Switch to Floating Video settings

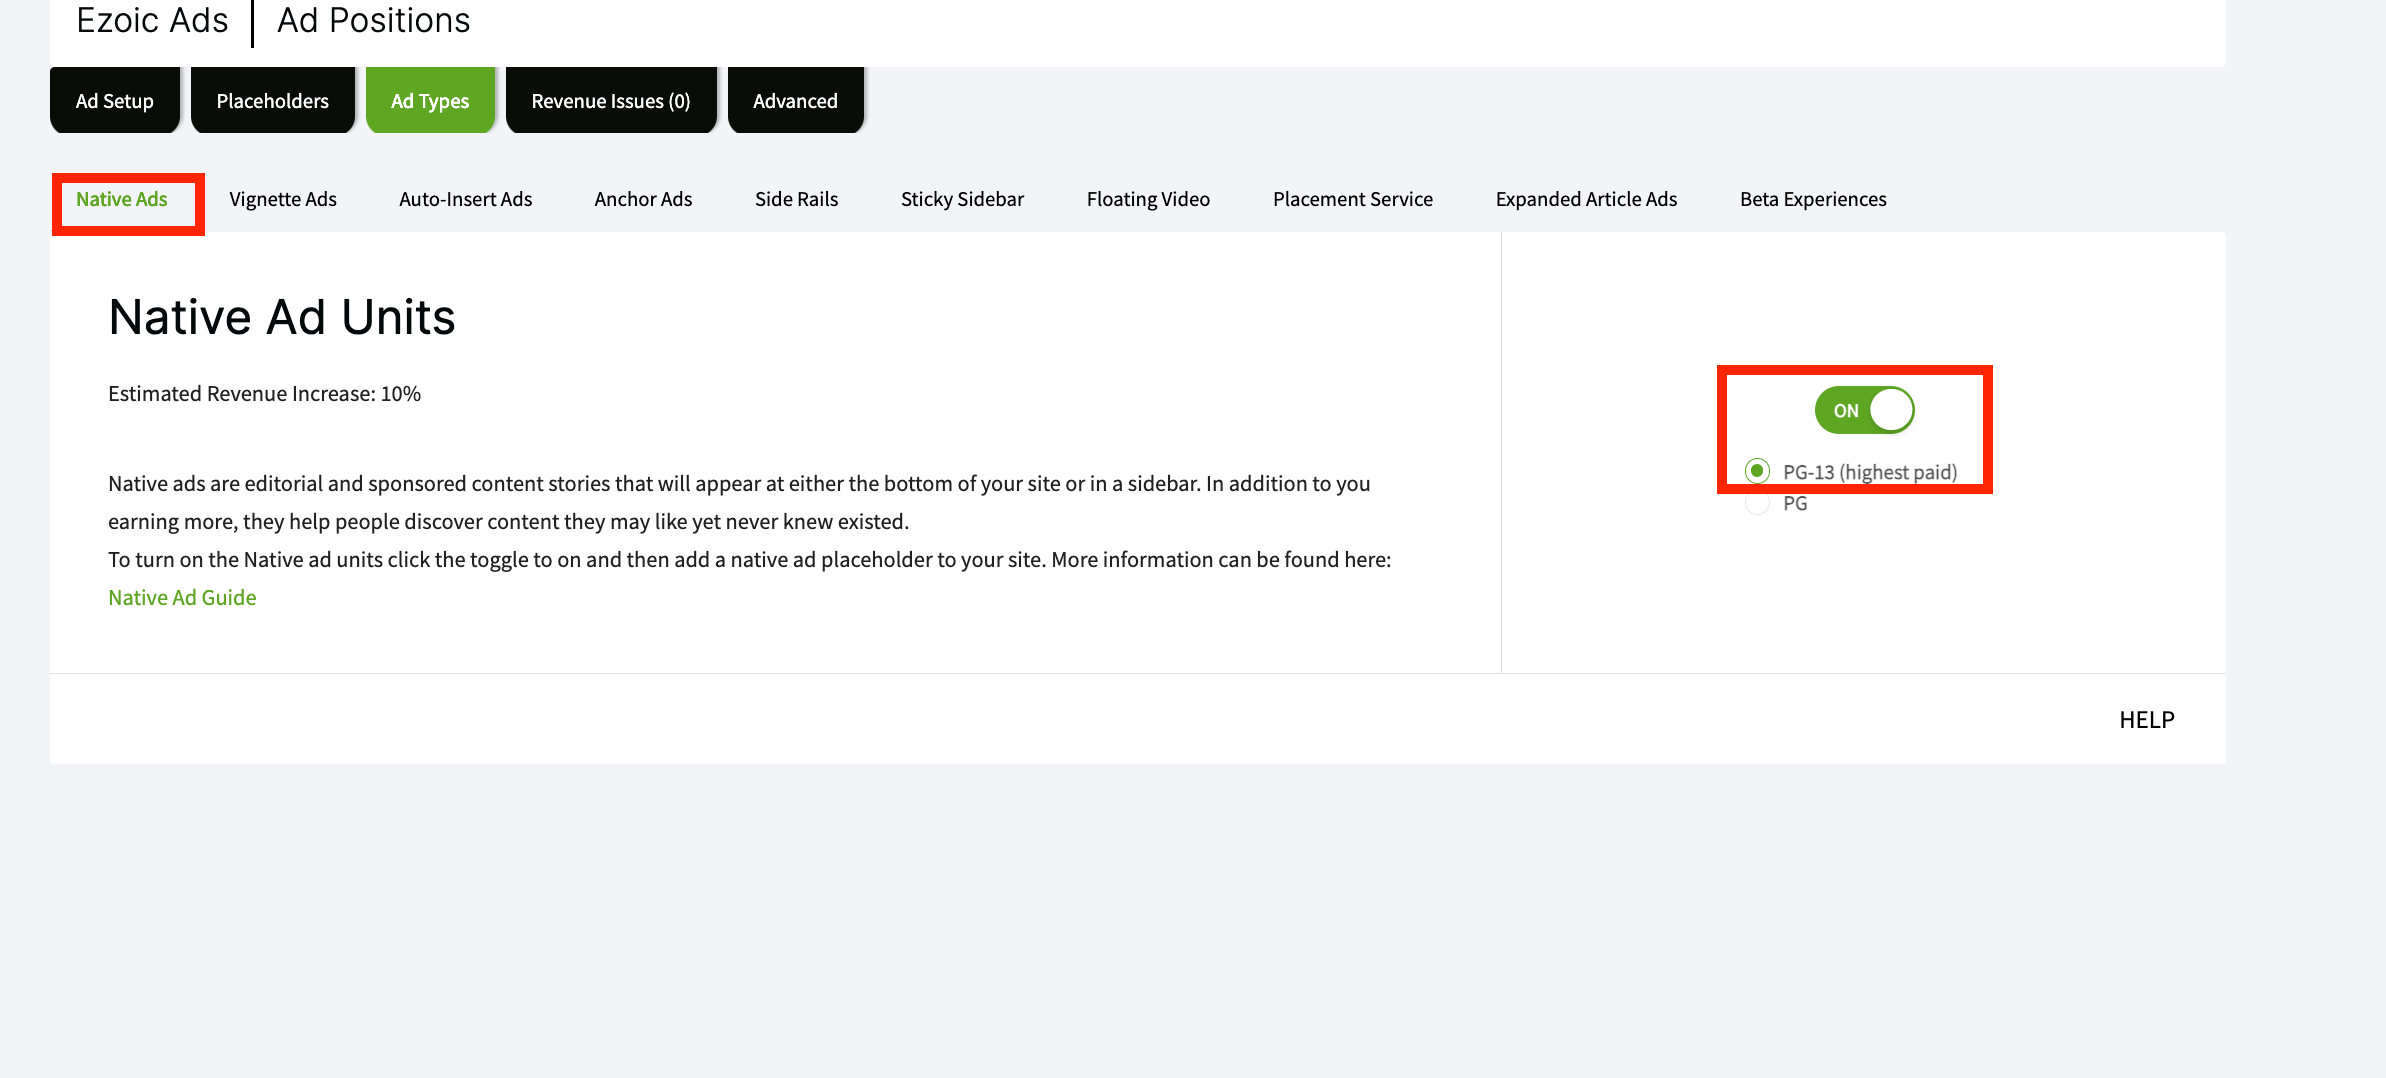click(1149, 199)
